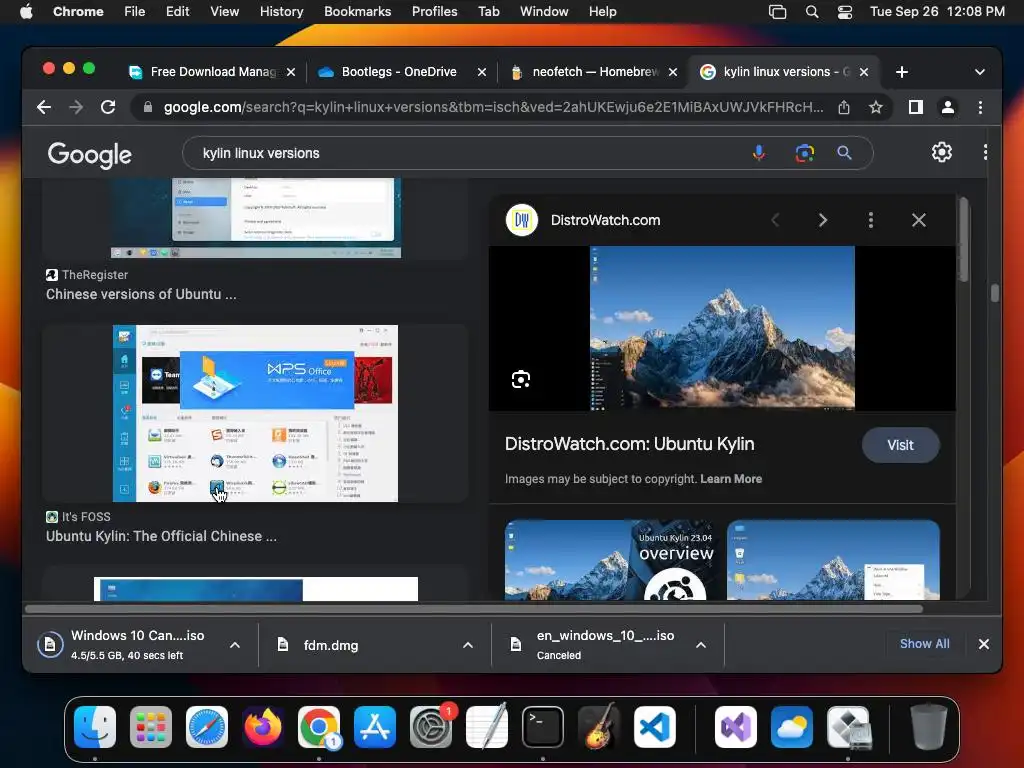Open App Store from the Dock

(375, 727)
